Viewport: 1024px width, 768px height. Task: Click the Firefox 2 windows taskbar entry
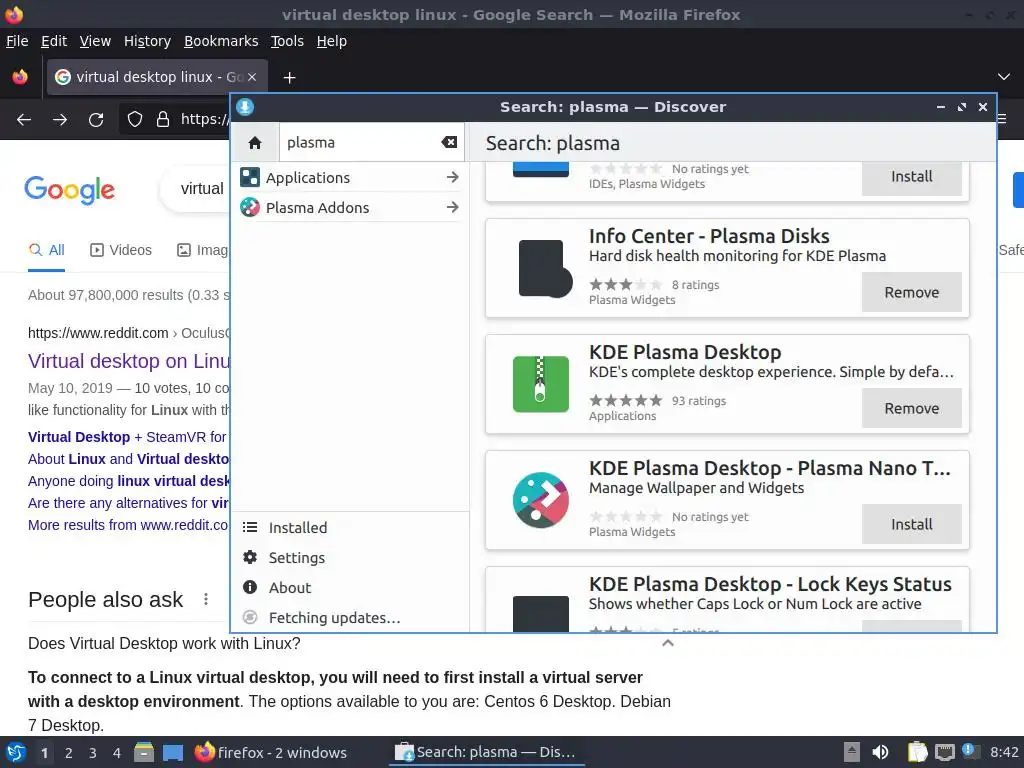coord(271,752)
